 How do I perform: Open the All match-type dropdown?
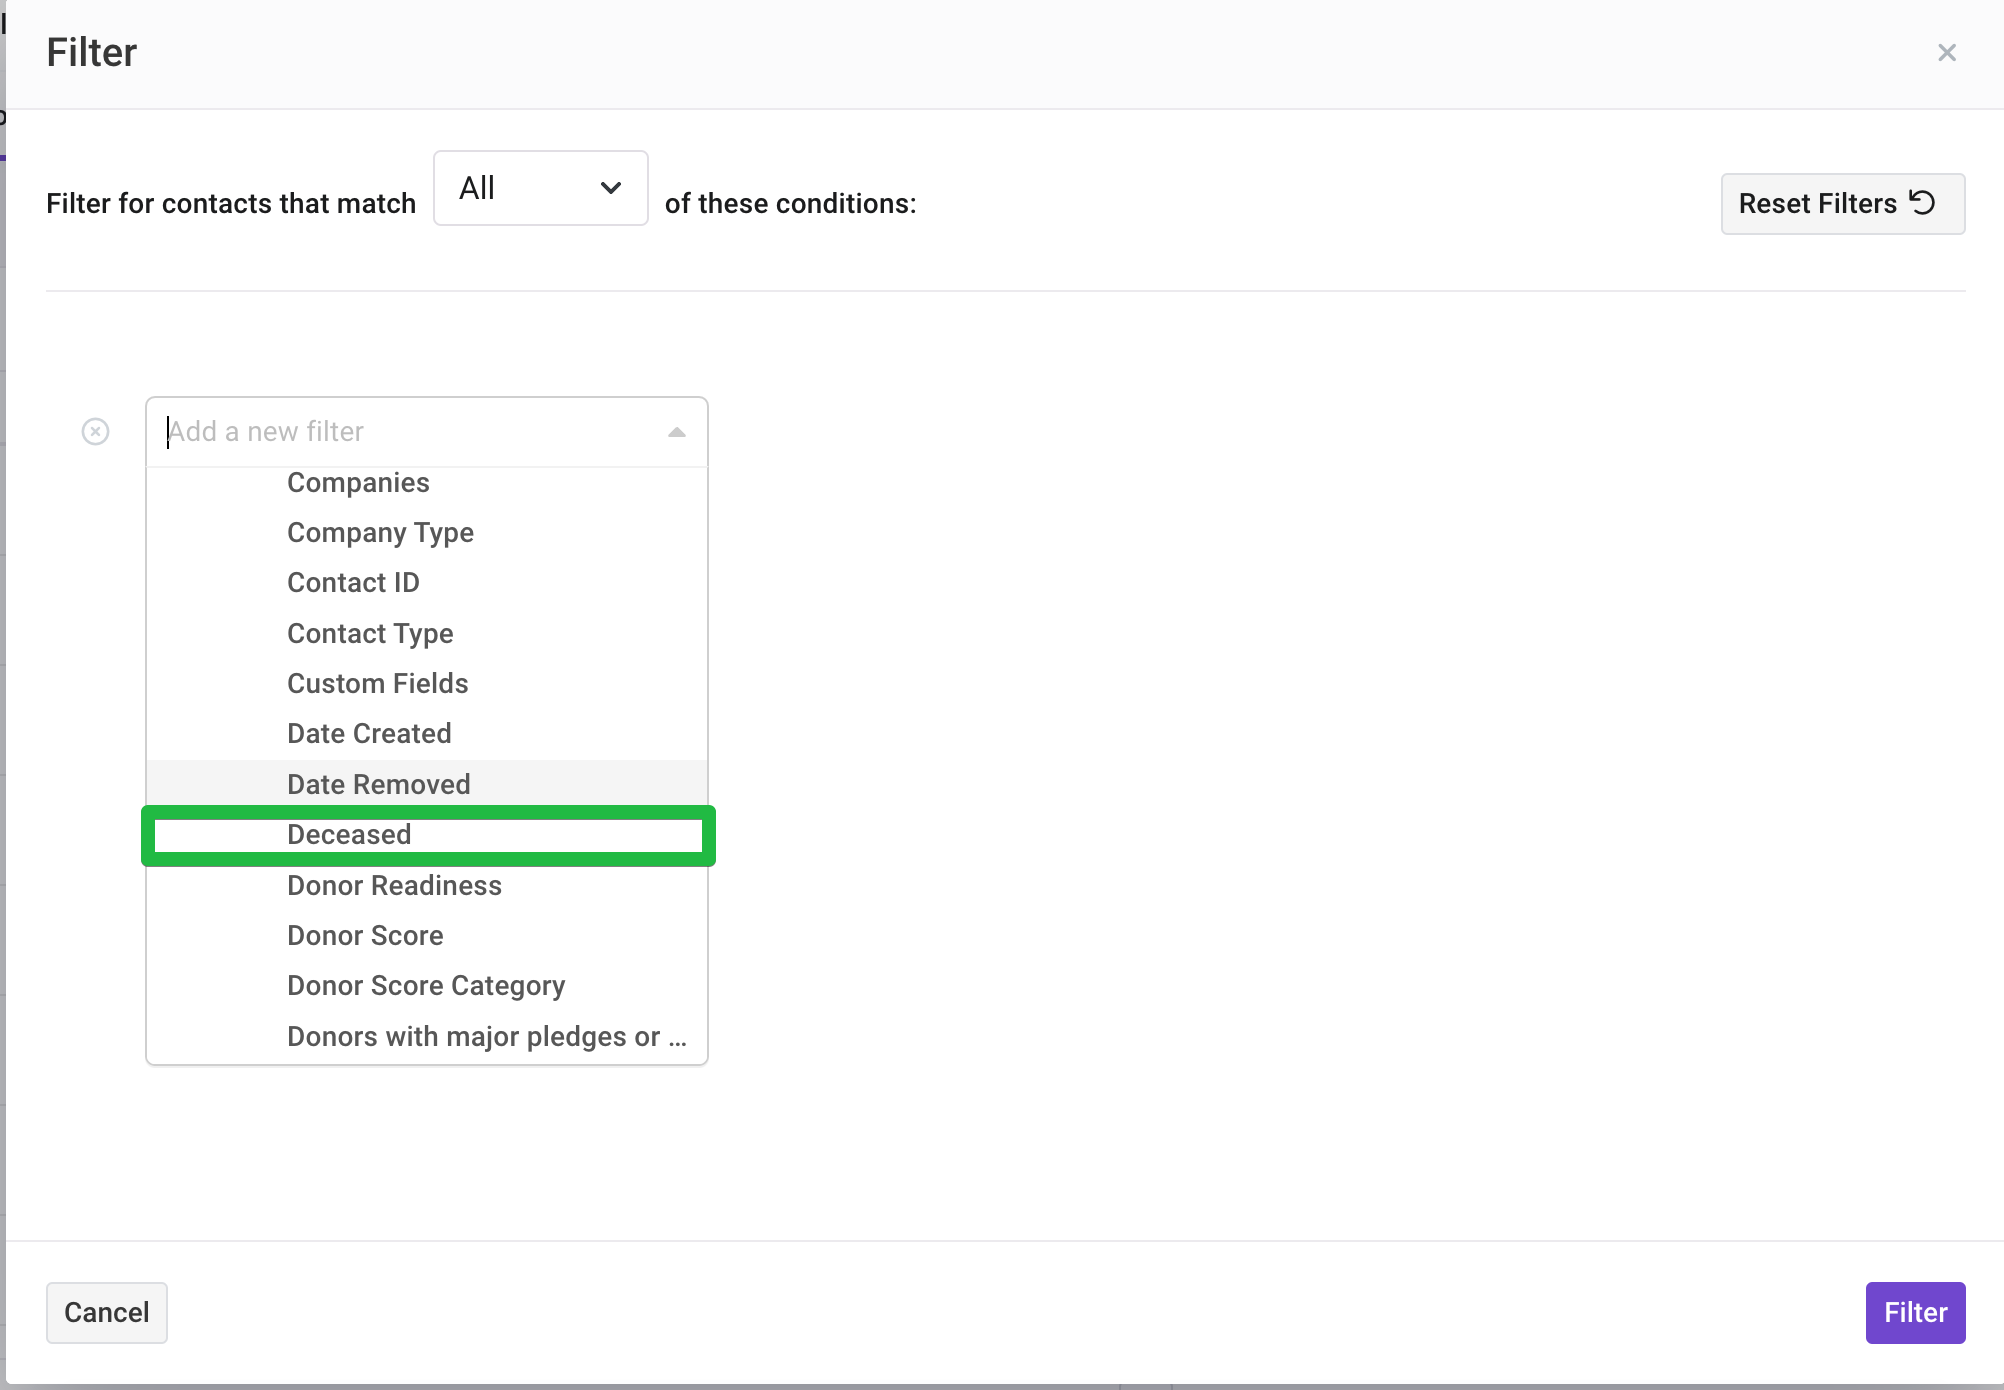coord(540,188)
